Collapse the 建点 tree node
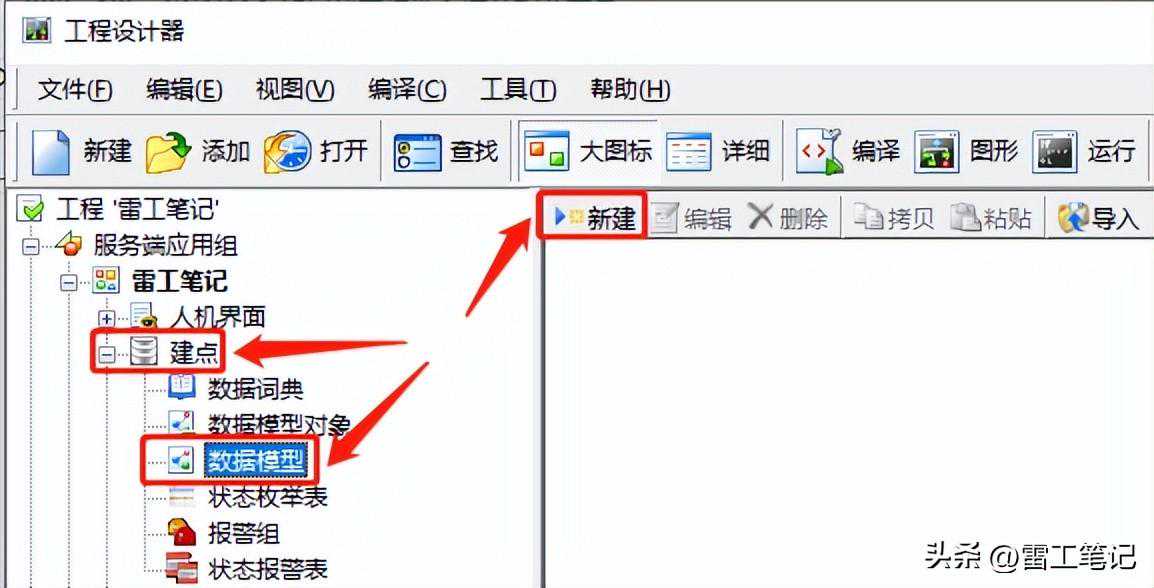 tap(107, 355)
